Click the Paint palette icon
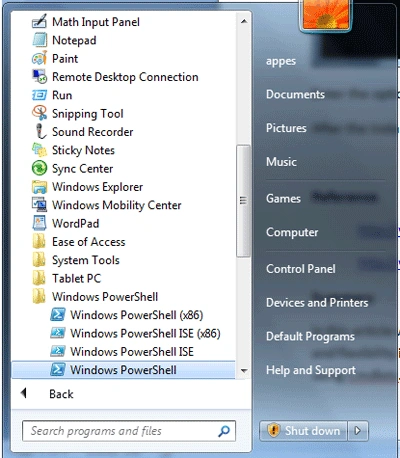Viewport: 400px width, 458px height. point(39,59)
